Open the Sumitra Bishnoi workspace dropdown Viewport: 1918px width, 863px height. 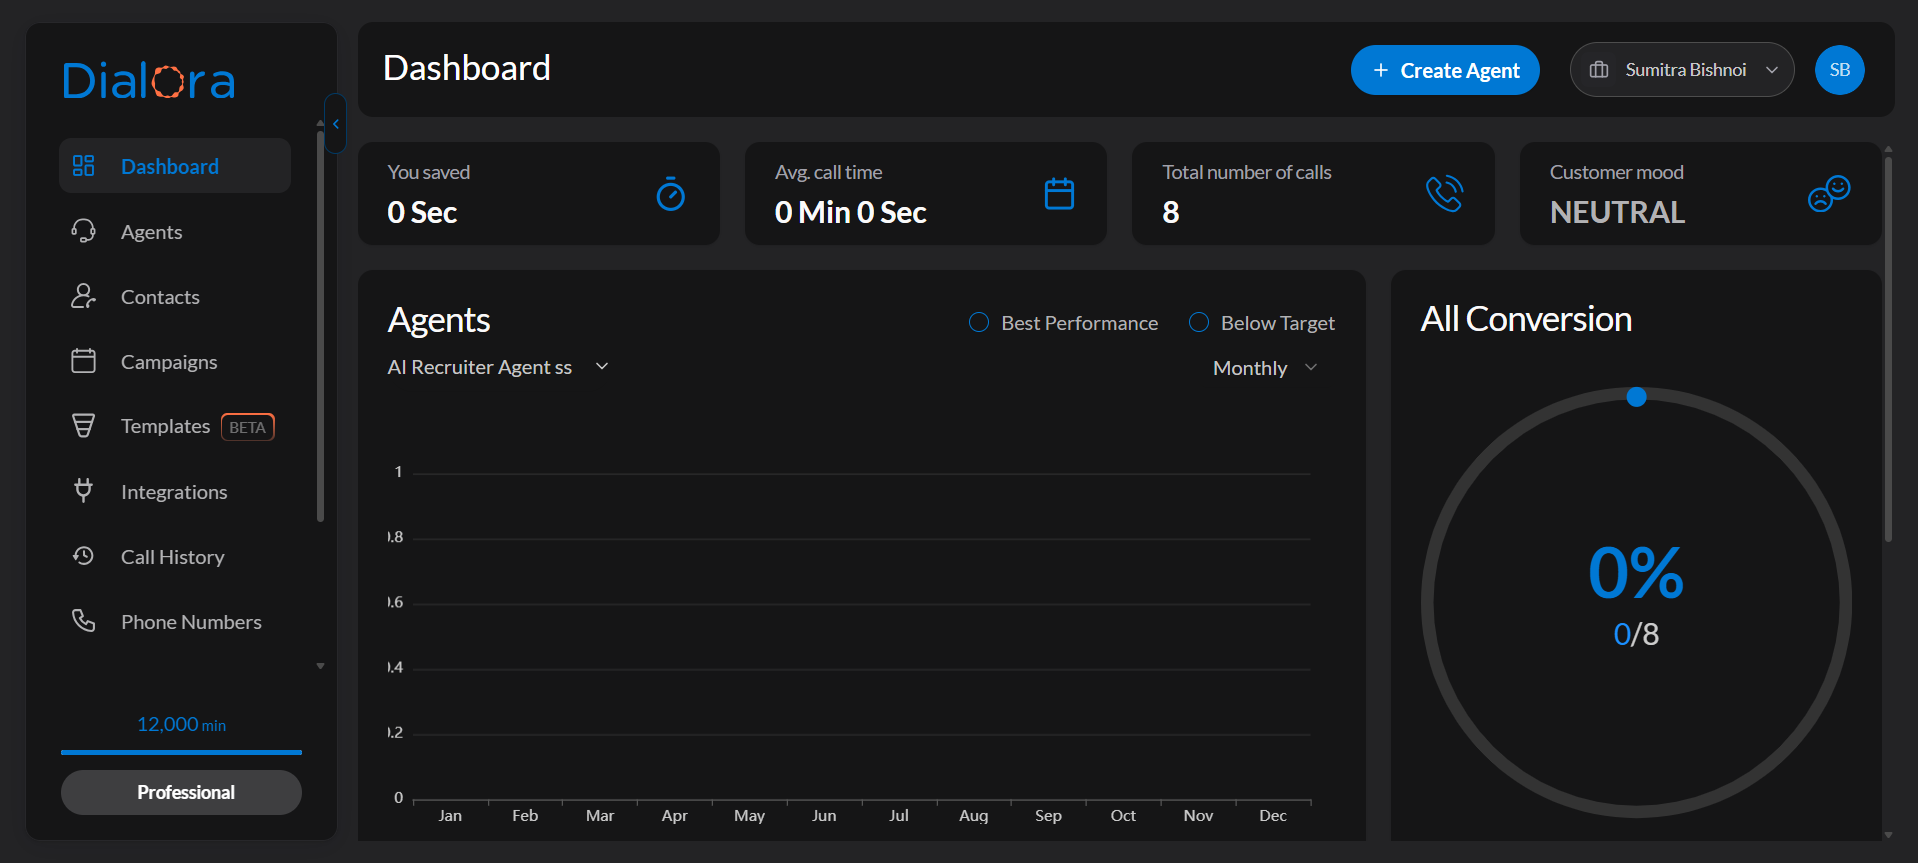(1682, 70)
